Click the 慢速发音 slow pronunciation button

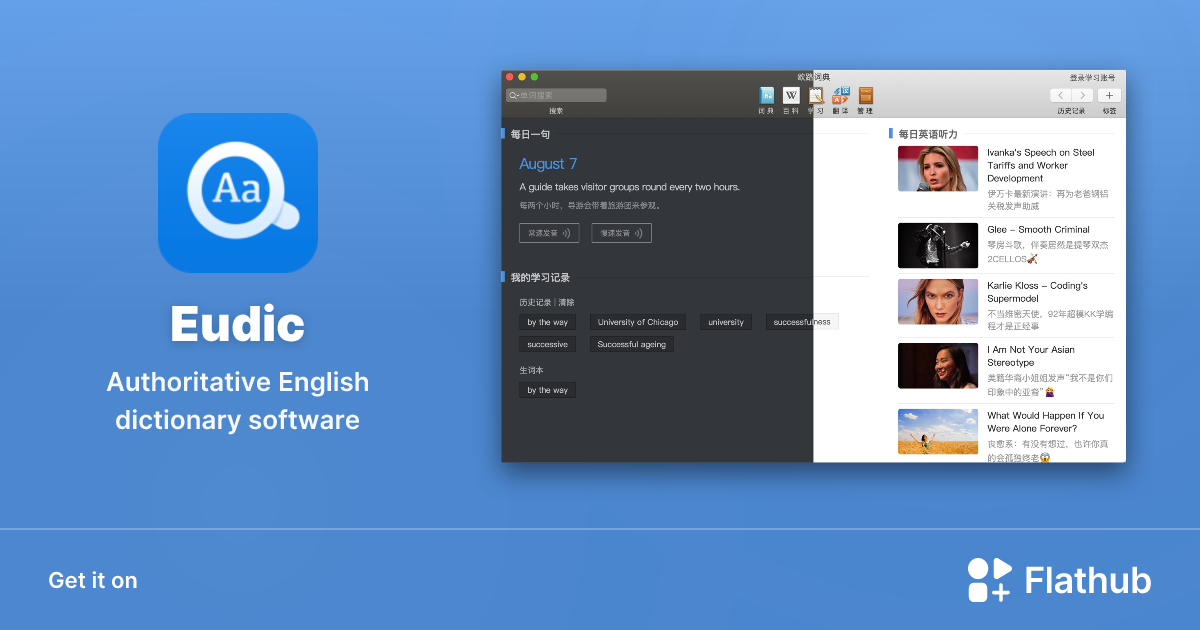(x=620, y=232)
